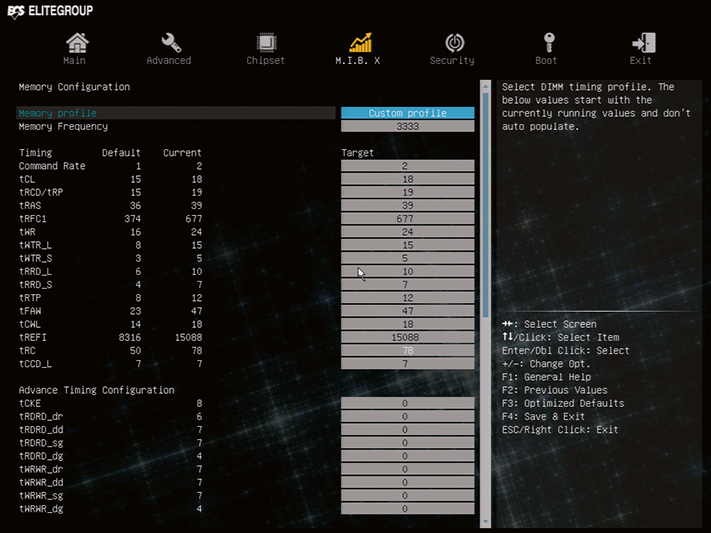711x533 pixels.
Task: Click the scrollbar down arrow
Action: coord(485,522)
